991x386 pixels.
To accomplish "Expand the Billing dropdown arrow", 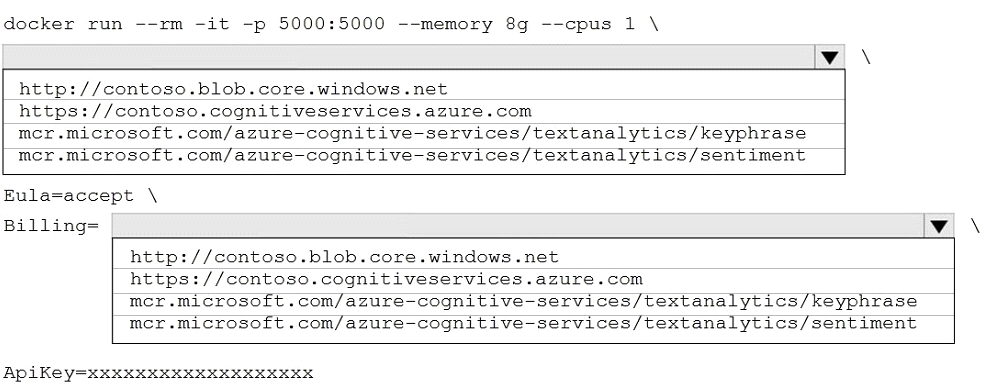I will click(939, 226).
